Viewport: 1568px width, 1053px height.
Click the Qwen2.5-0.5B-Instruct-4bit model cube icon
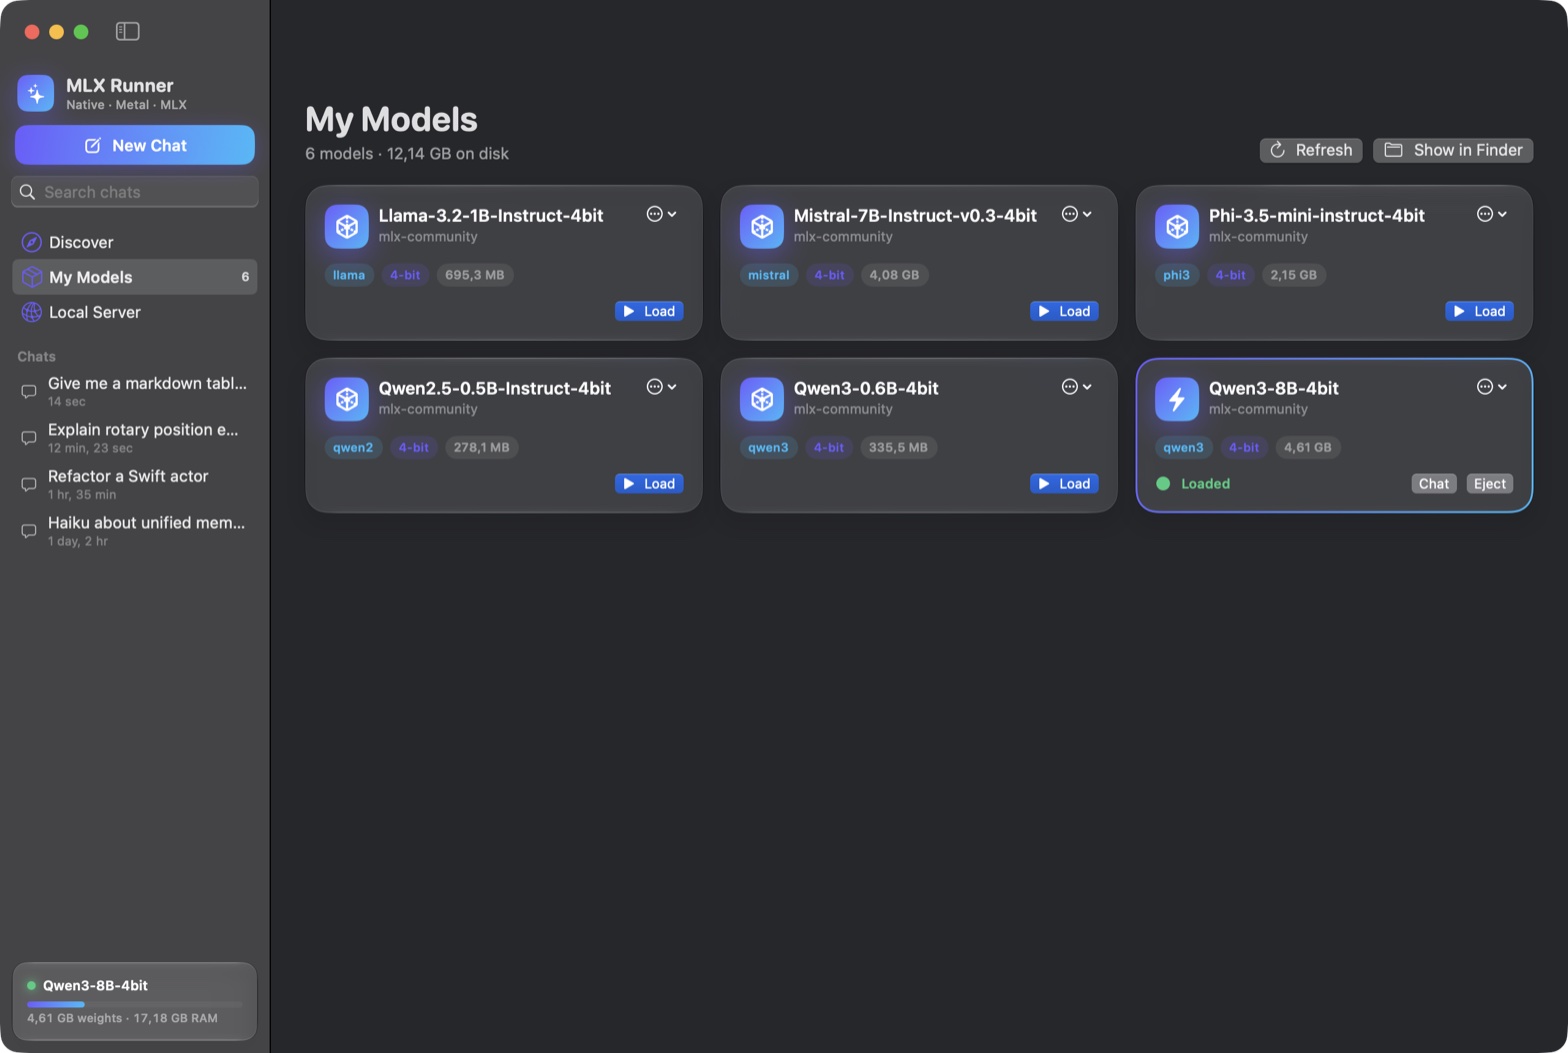click(347, 399)
